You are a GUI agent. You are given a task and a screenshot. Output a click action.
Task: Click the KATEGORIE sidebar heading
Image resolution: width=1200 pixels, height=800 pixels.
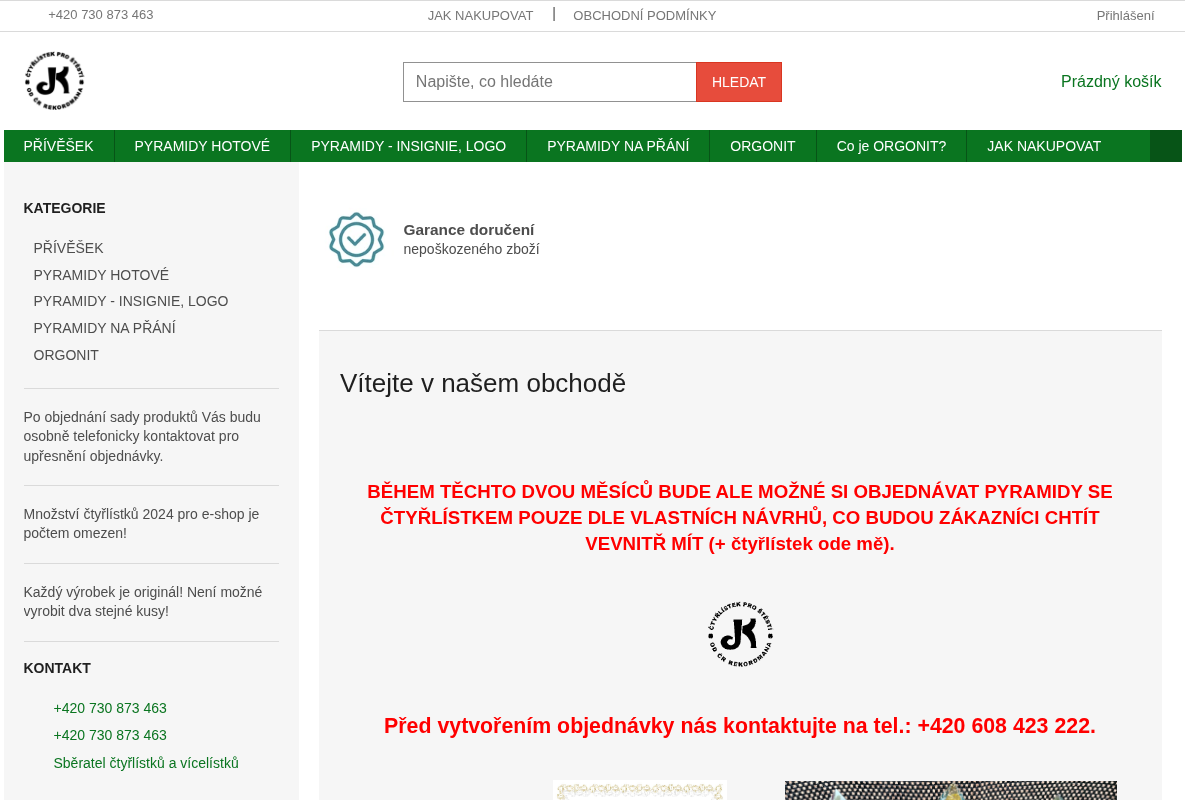click(65, 208)
